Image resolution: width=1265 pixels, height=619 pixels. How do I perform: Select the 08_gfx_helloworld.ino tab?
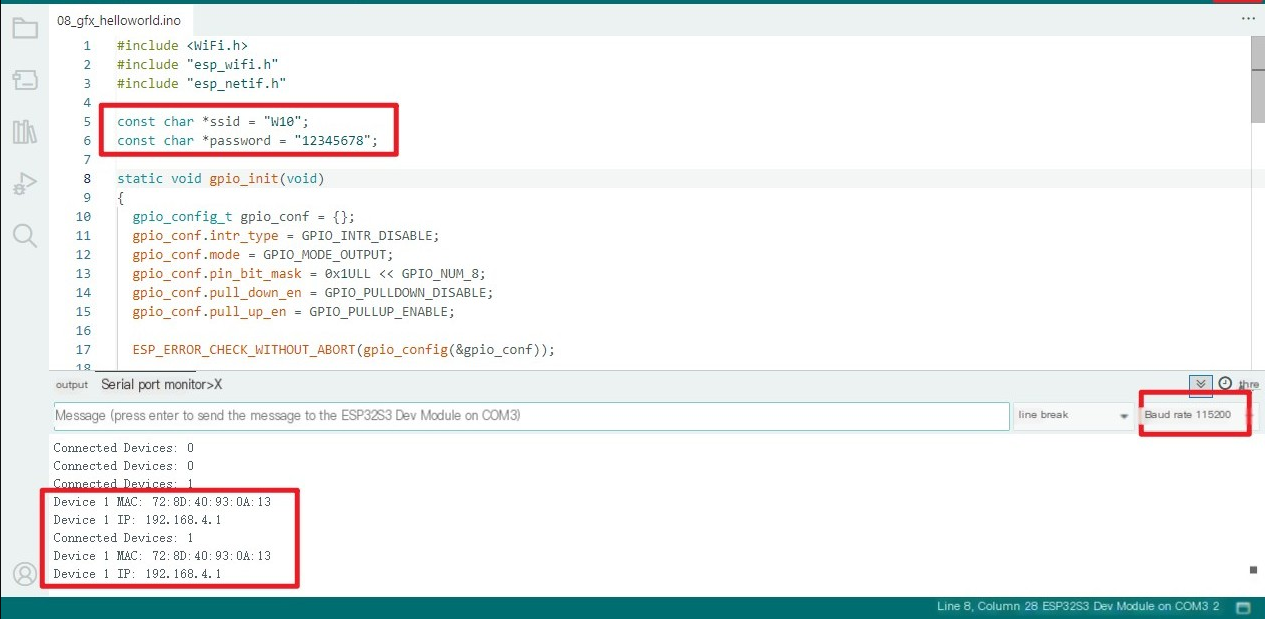coord(105,20)
